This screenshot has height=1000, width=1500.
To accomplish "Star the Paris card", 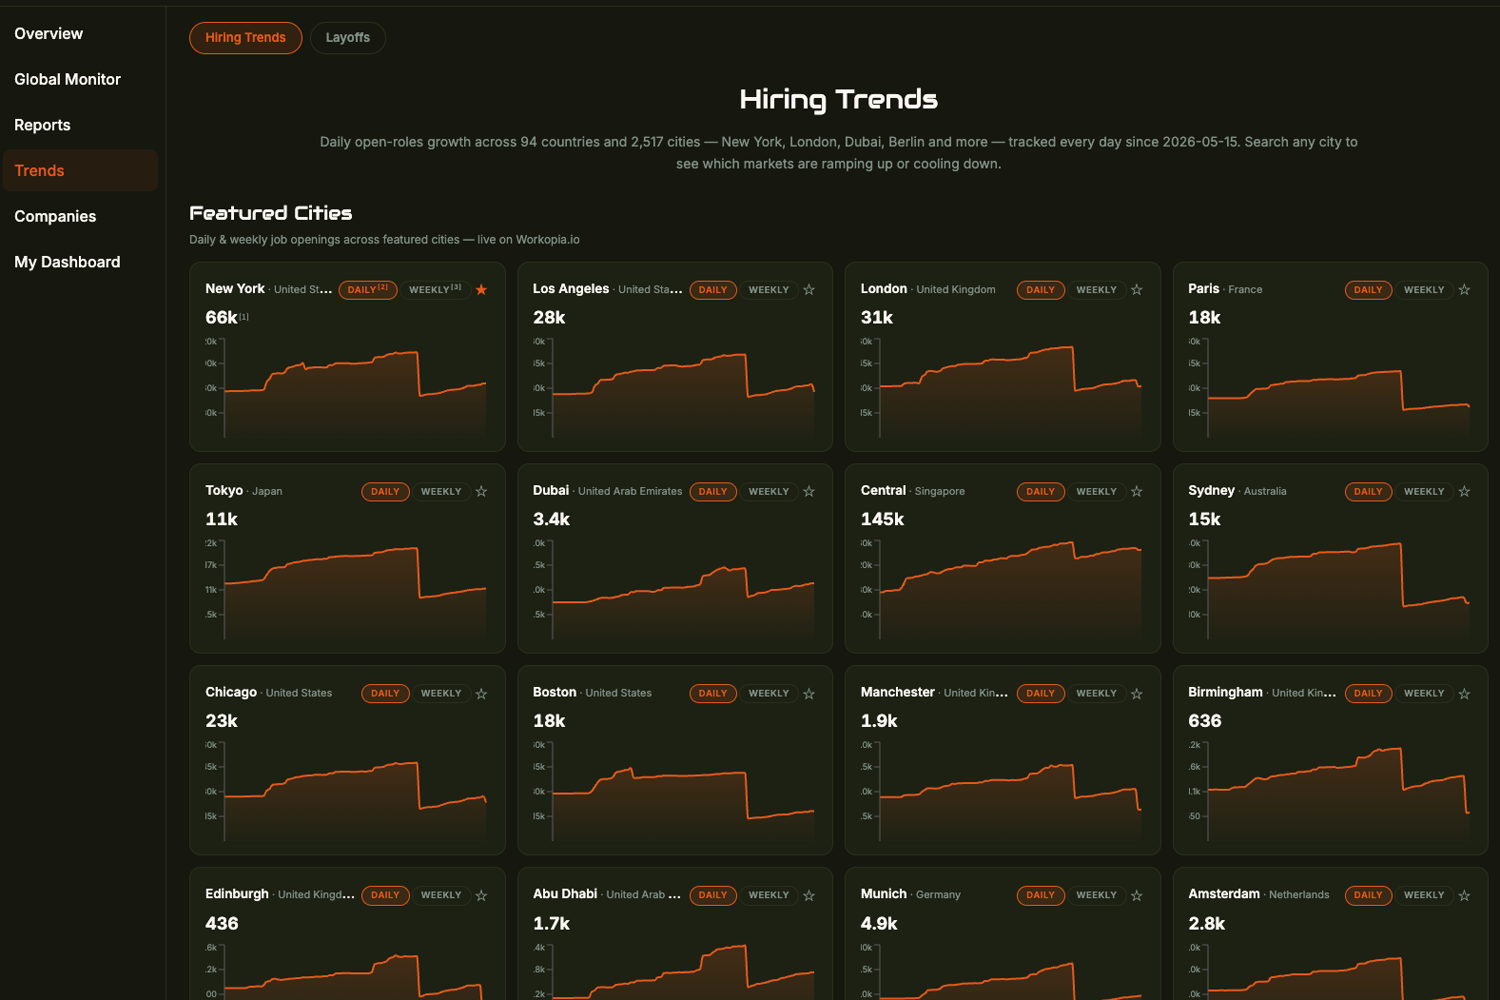I will point(1464,290).
